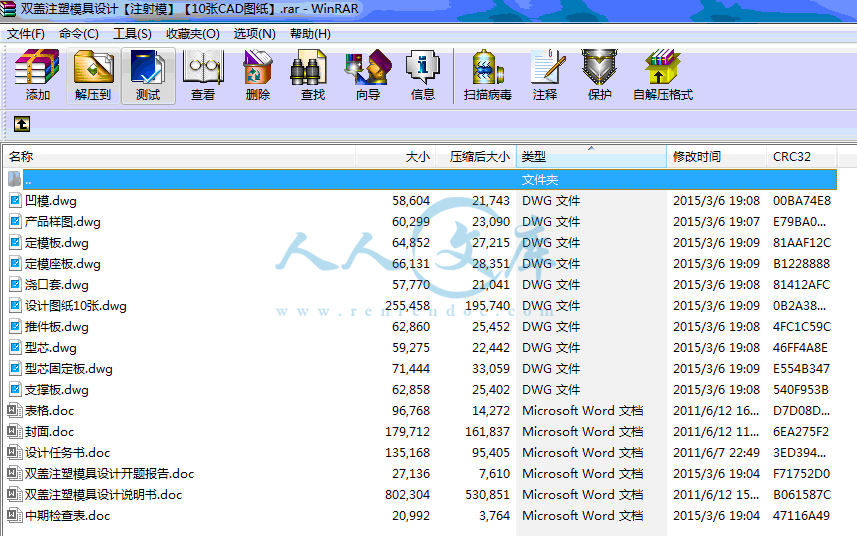Click the icon of 凹模.dwg
857x536 pixels.
tap(15, 201)
